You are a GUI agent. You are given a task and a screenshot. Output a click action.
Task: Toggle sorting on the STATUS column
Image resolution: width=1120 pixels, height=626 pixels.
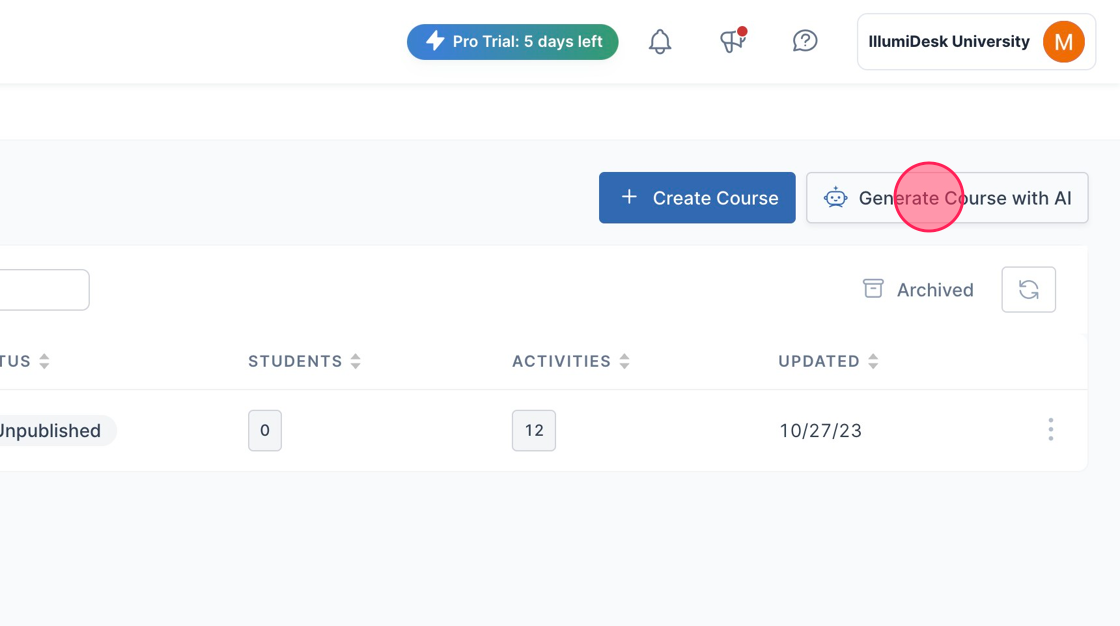(x=43, y=361)
